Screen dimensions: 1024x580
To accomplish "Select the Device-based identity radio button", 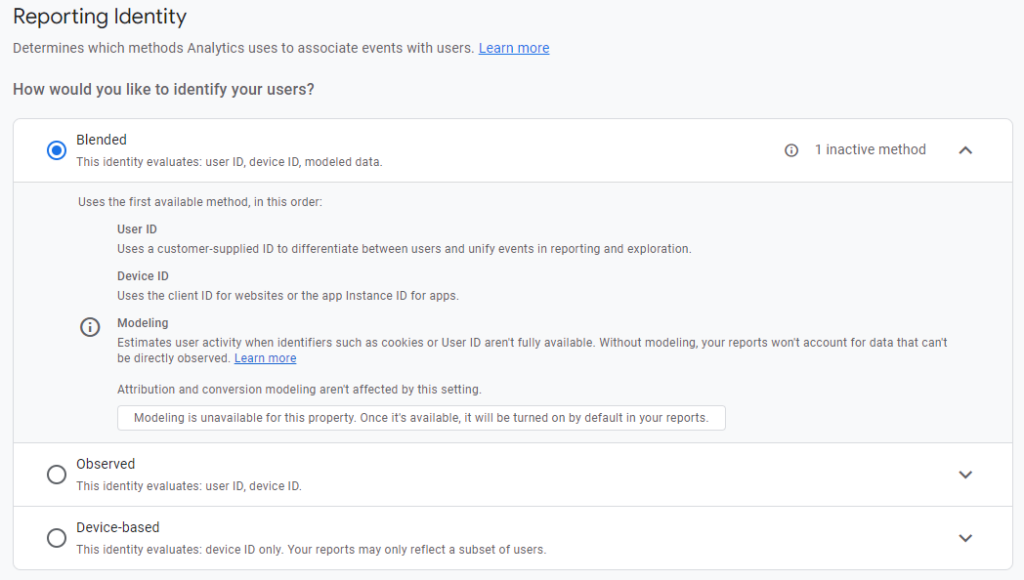I will 57,538.
